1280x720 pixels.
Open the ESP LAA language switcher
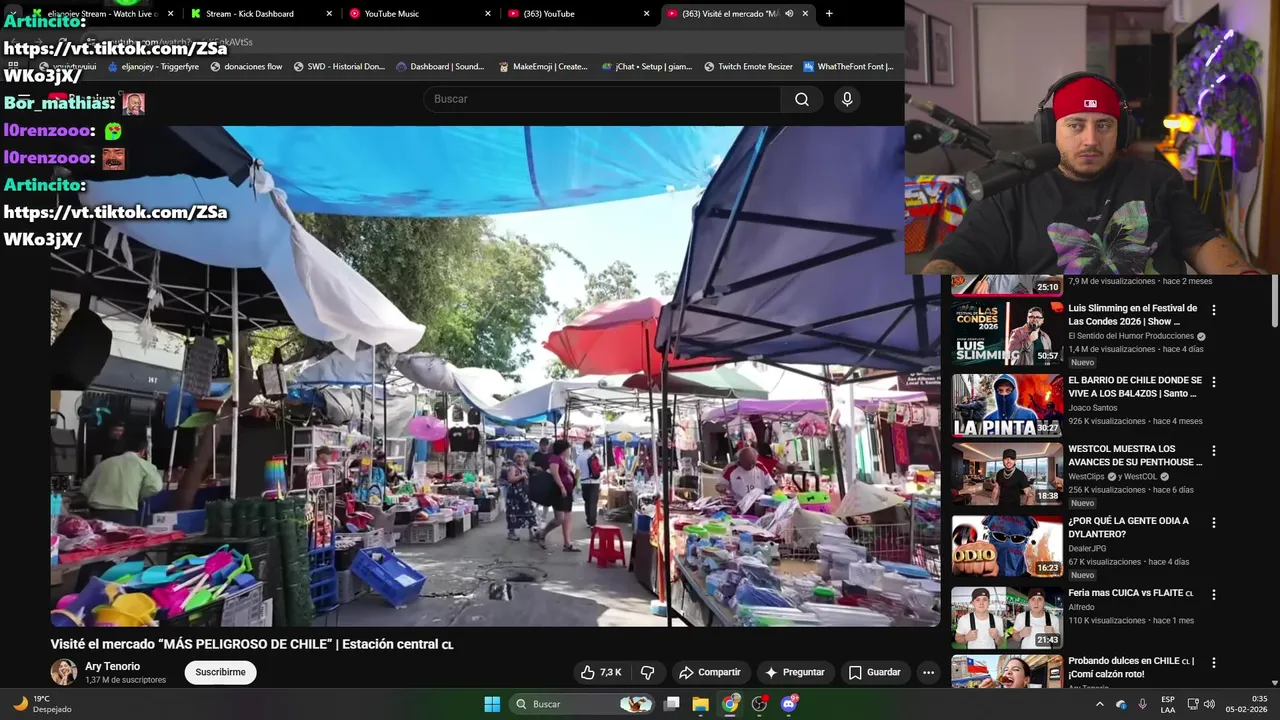click(x=1168, y=704)
